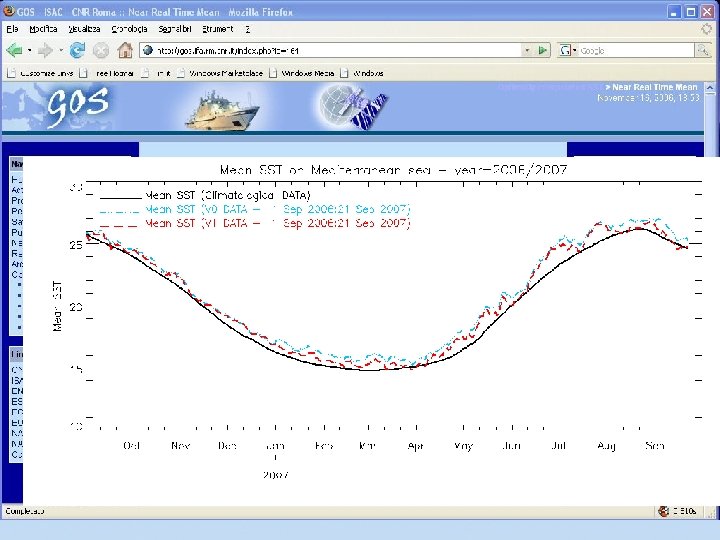Open the ? help menu
720x540 pixels.
click(x=248, y=29)
